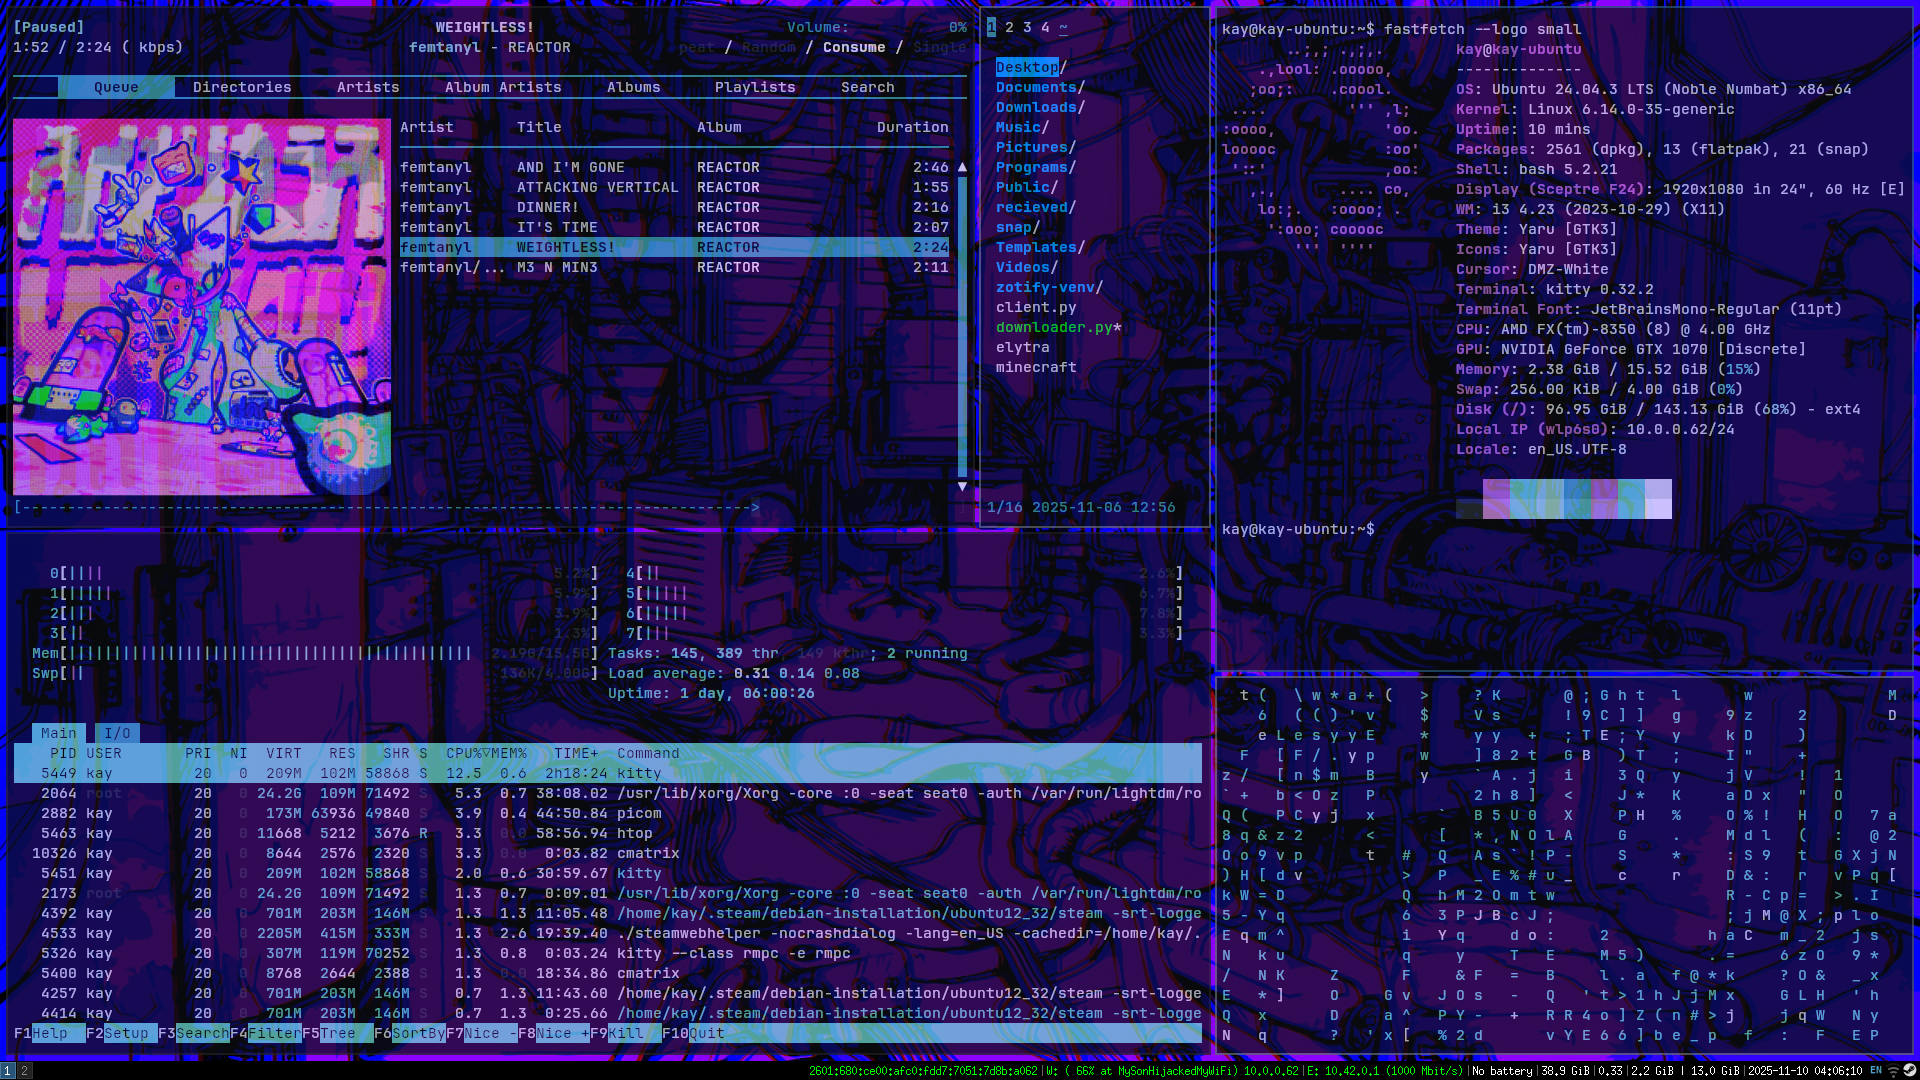The height and width of the screenshot is (1080, 1920).
Task: Toggle the Single playback mode
Action: tap(939, 47)
